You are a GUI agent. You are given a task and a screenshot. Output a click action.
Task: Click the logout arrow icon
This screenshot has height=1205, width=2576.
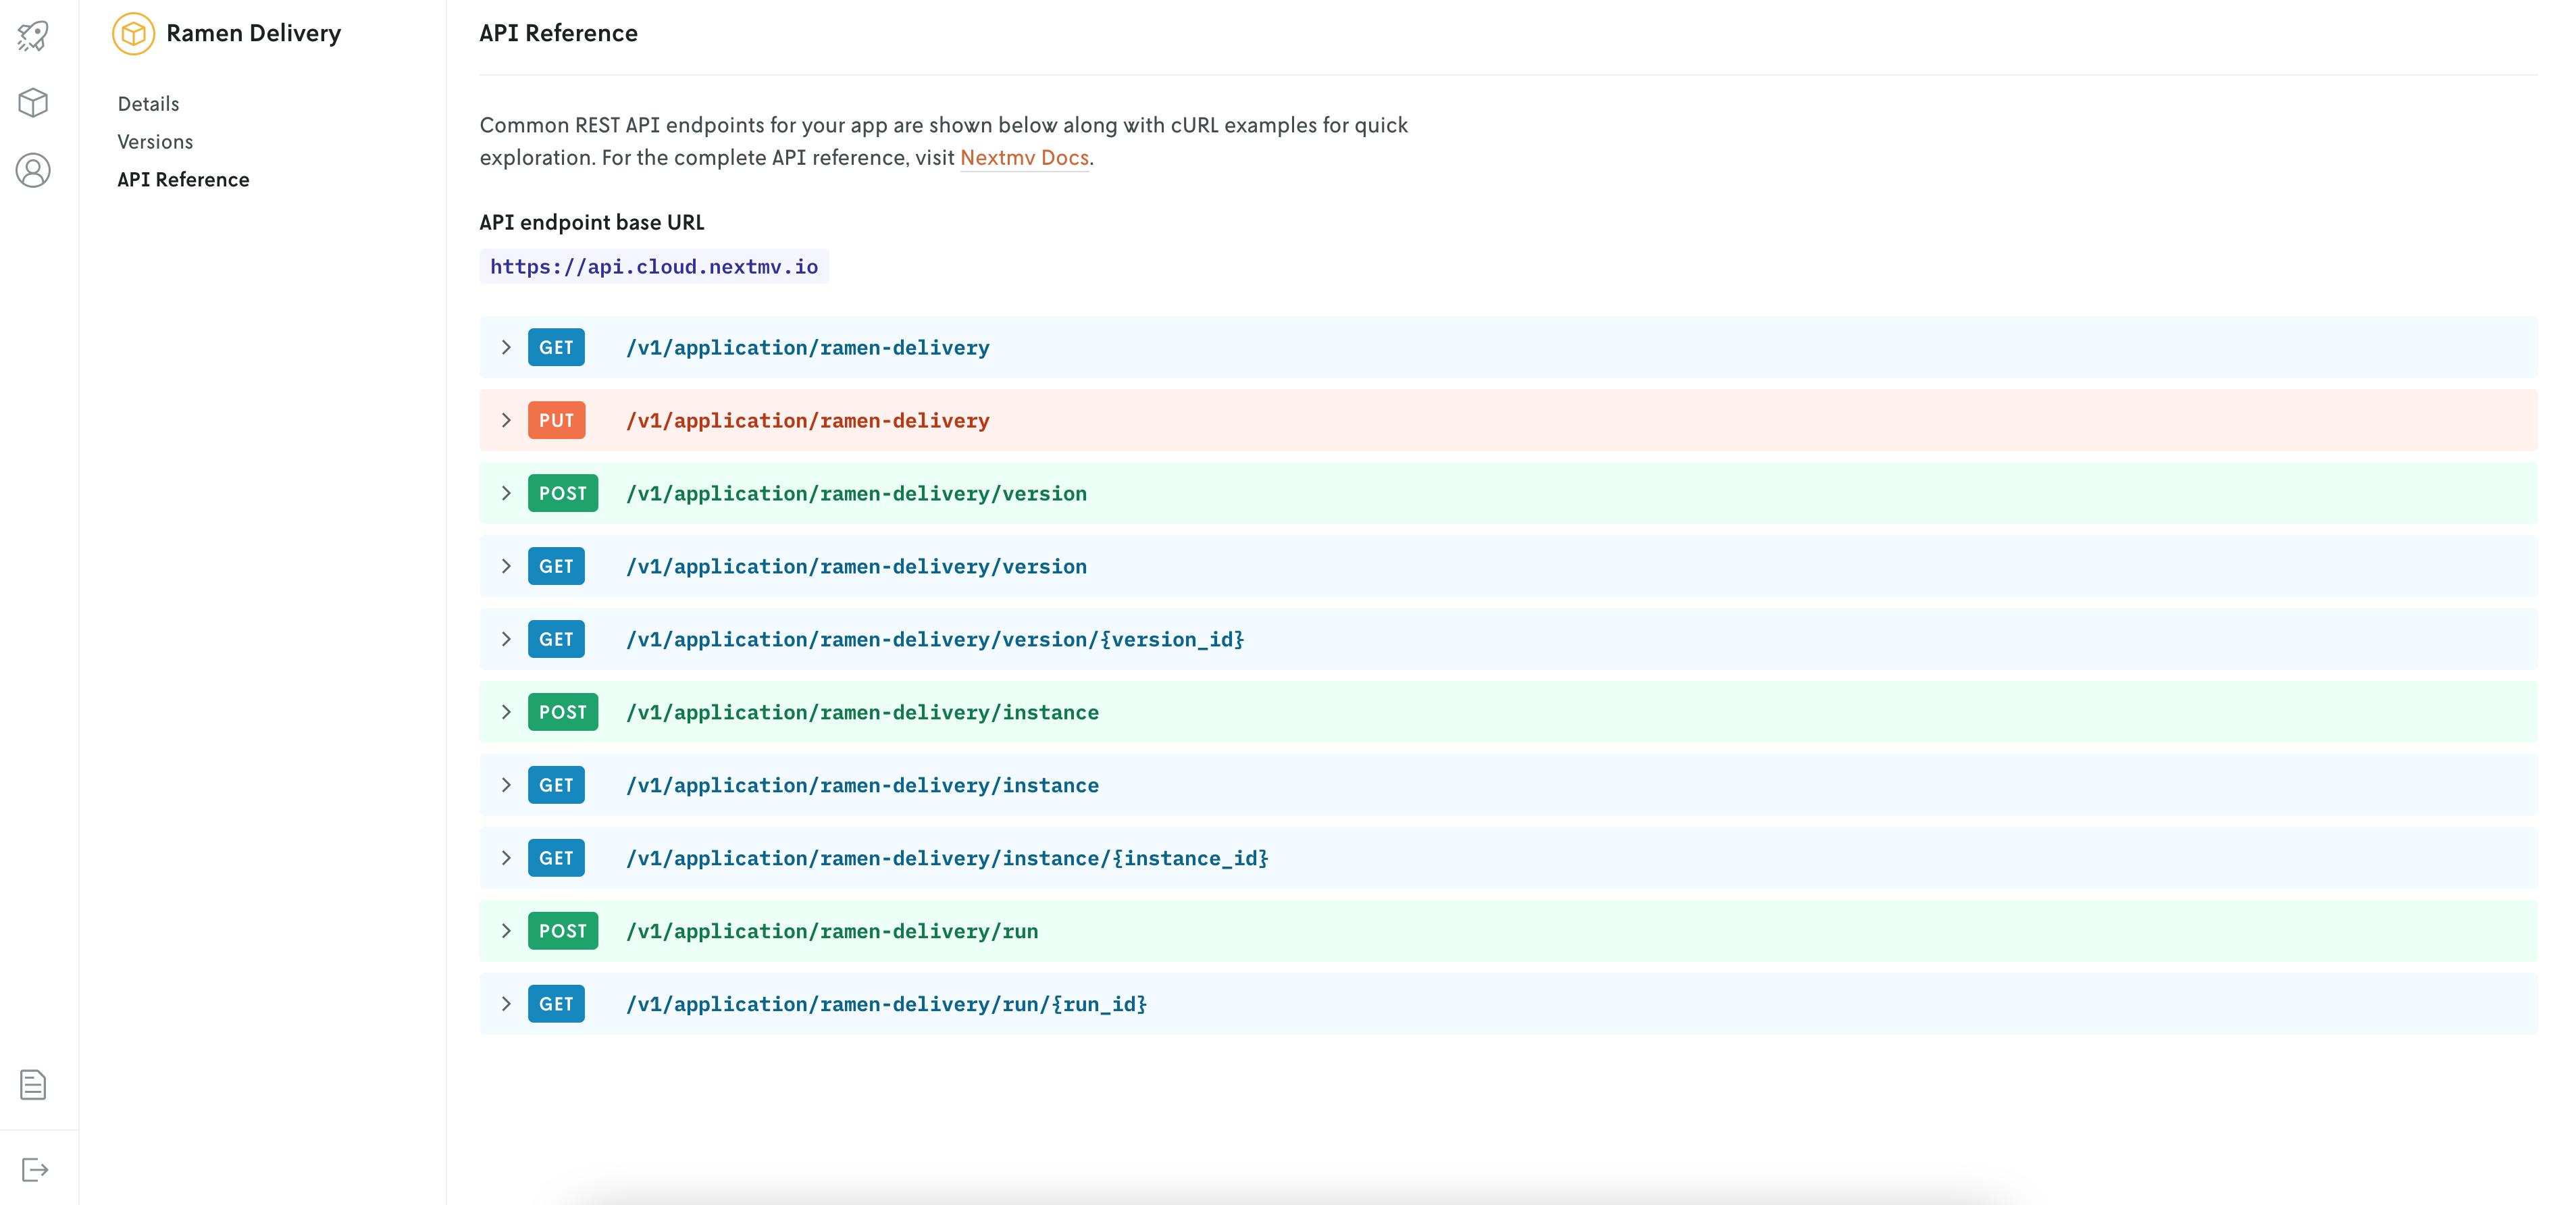[34, 1169]
